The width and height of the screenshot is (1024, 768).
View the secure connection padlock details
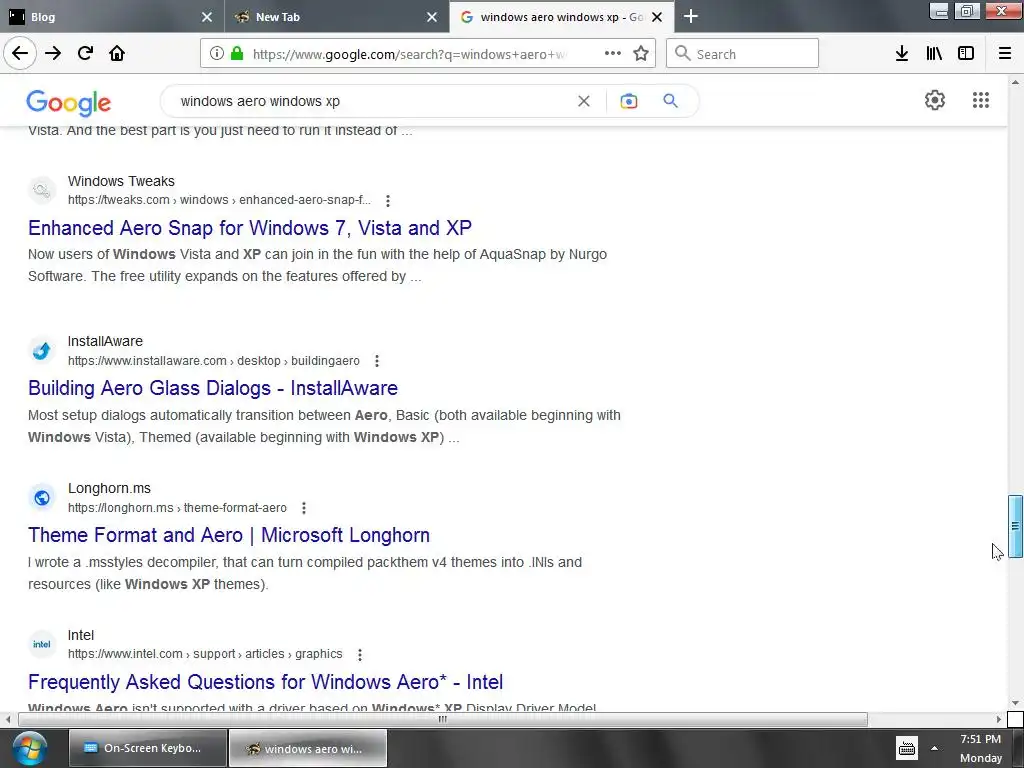click(237, 53)
